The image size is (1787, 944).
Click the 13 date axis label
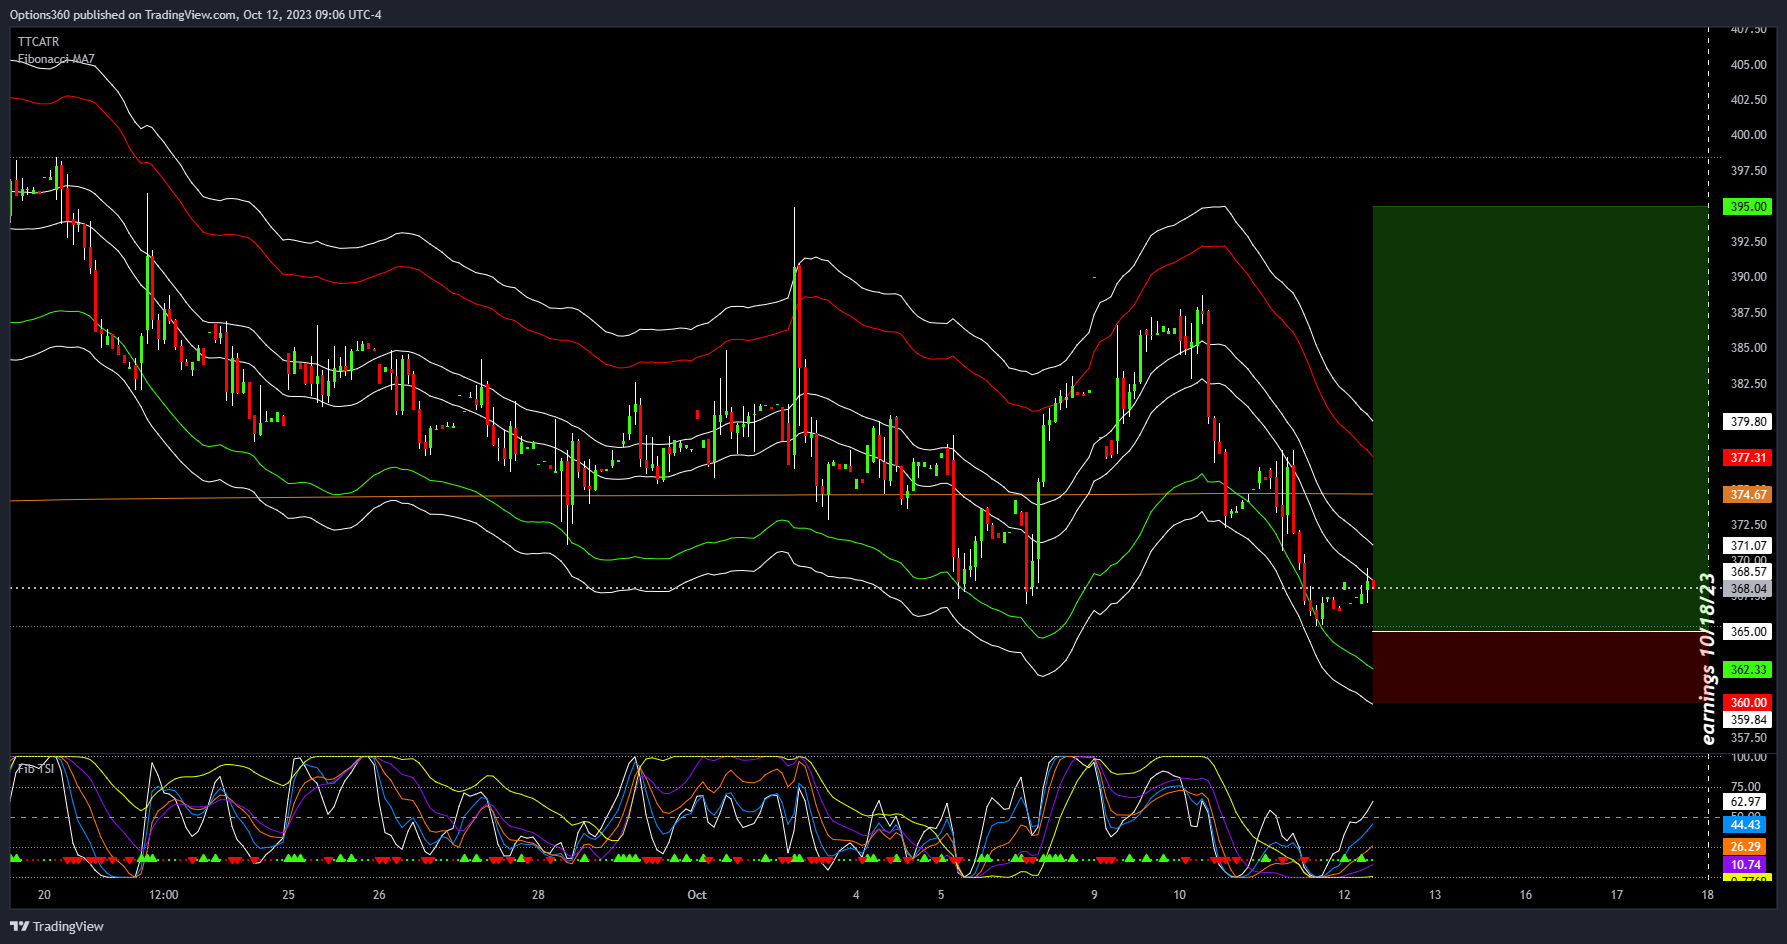click(x=1435, y=895)
